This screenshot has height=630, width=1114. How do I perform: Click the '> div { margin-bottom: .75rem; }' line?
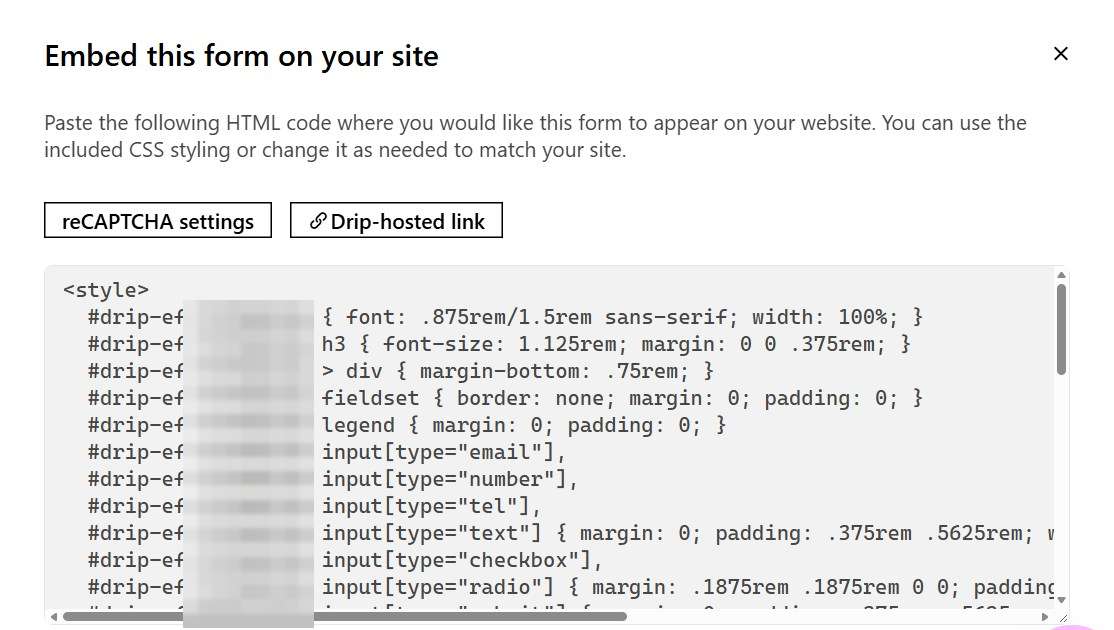tap(401, 371)
